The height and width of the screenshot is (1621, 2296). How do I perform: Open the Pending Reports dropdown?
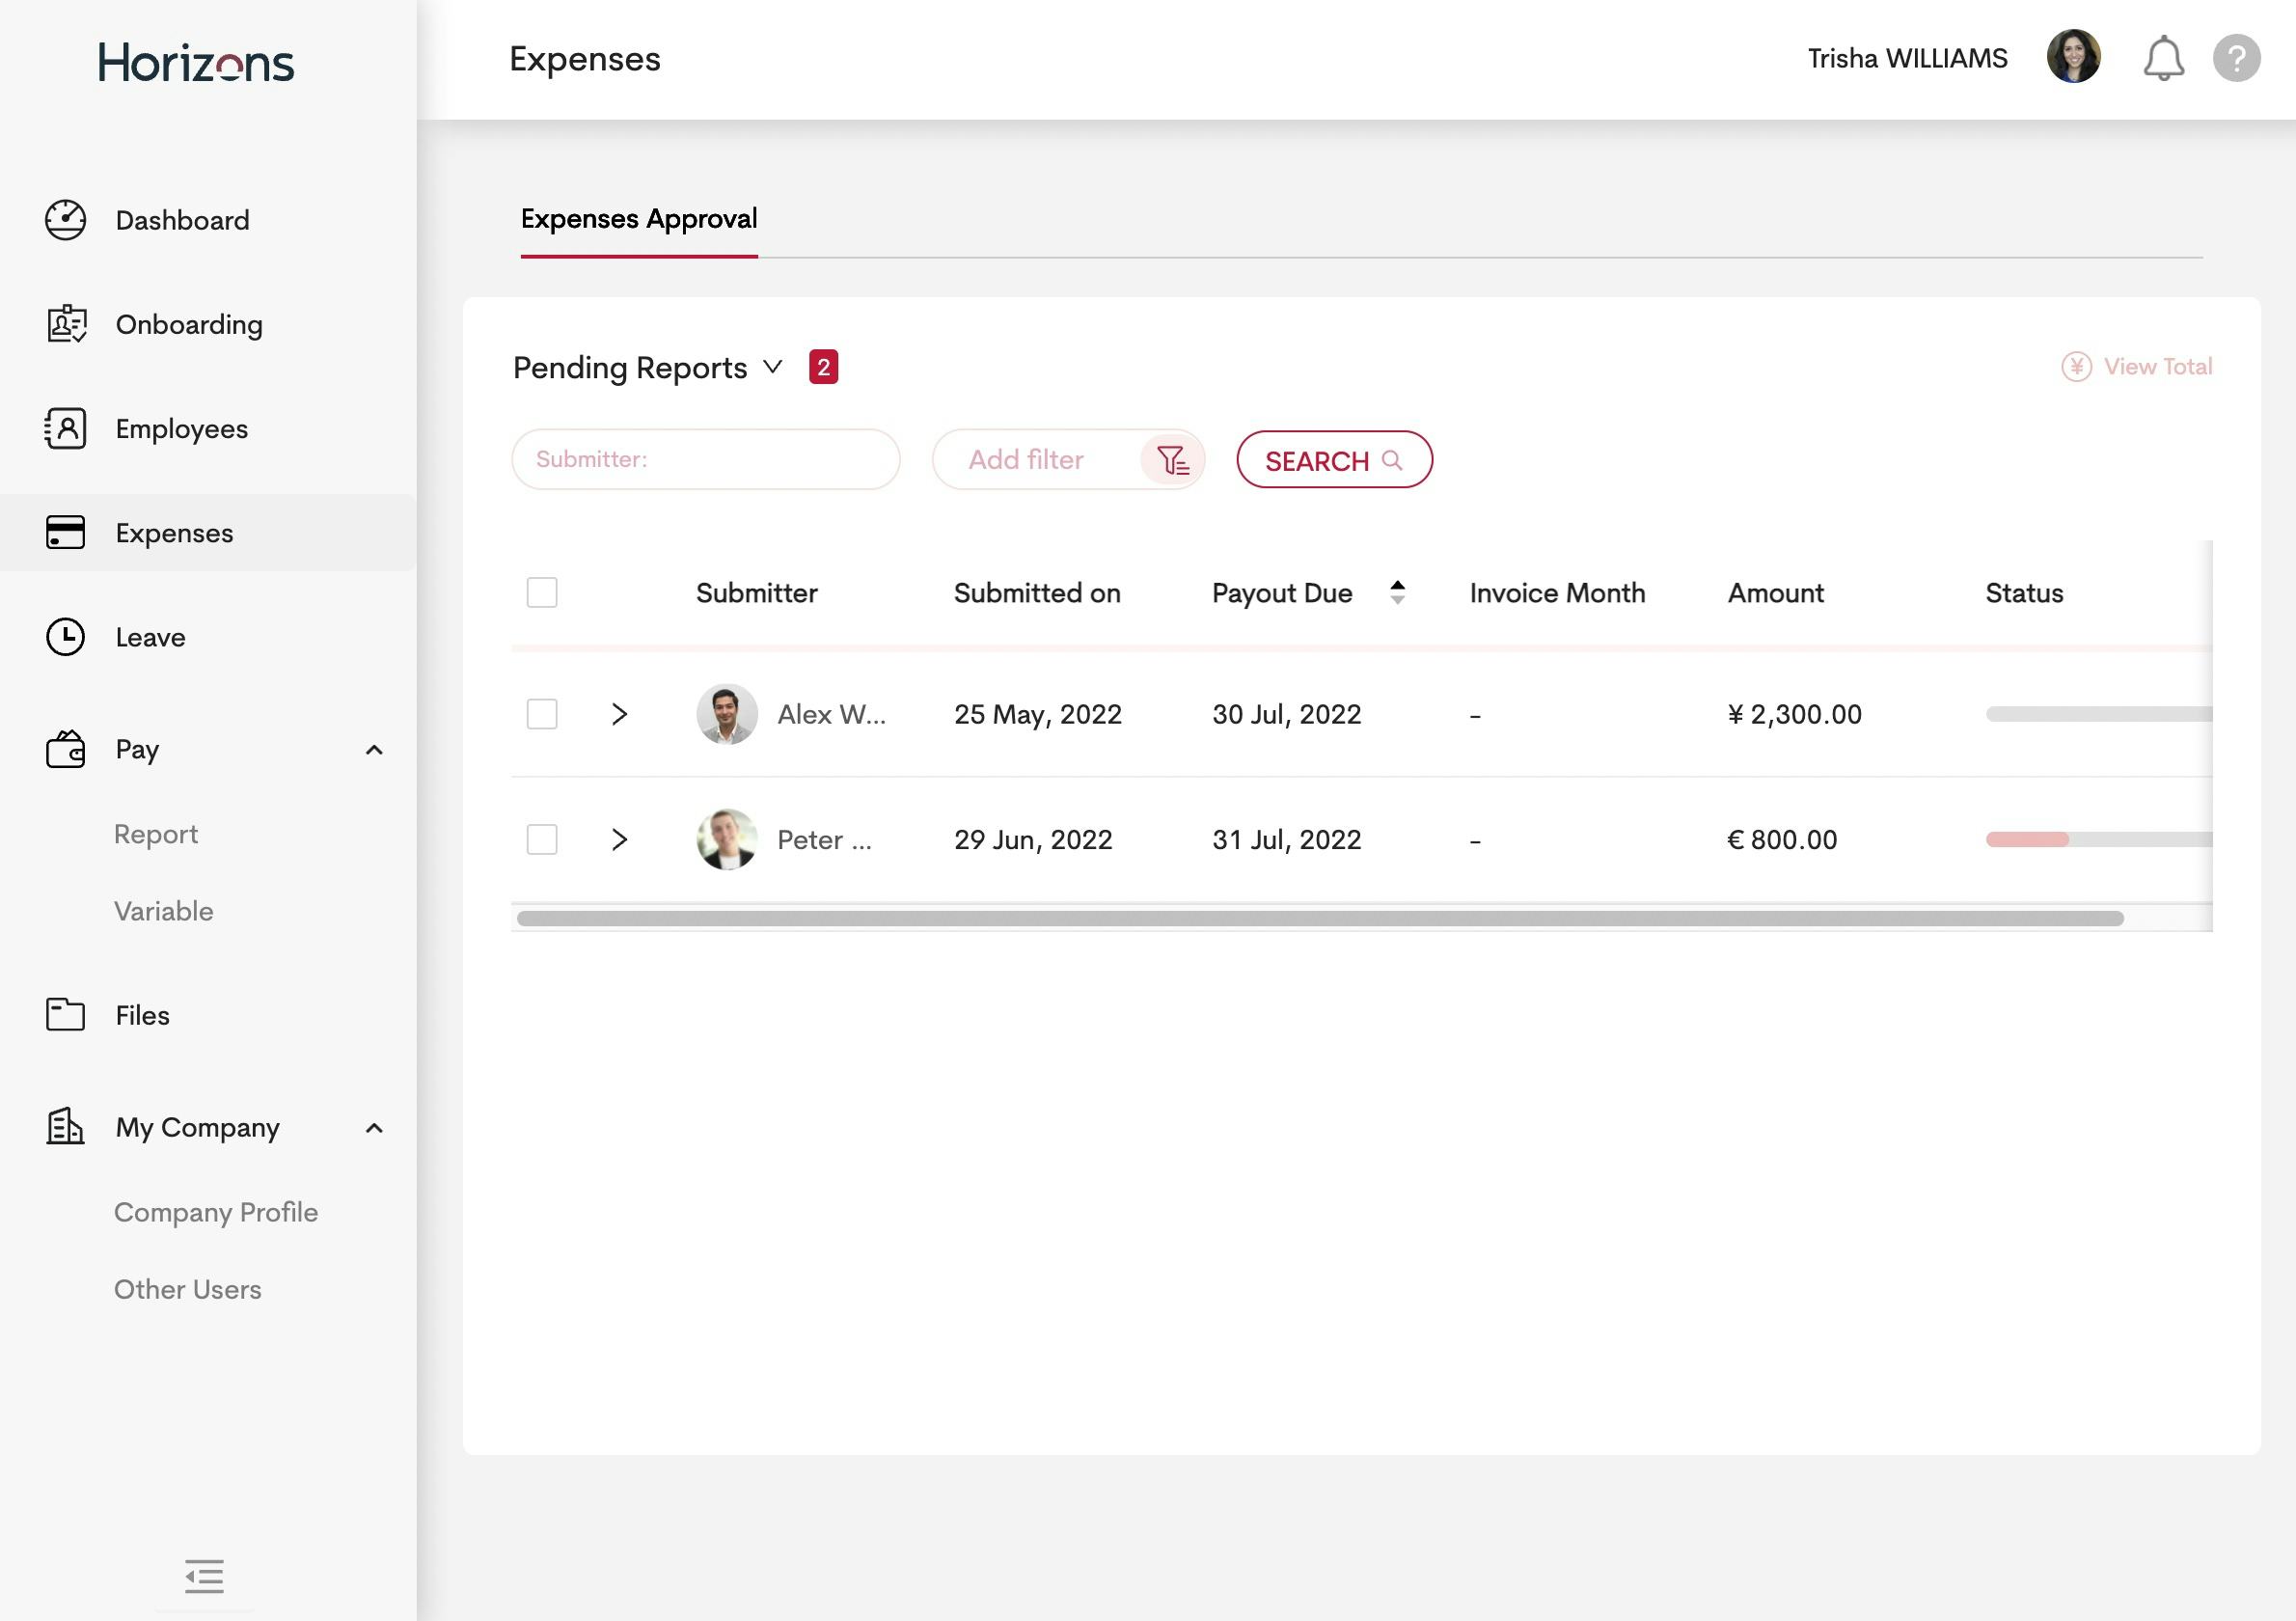click(772, 367)
